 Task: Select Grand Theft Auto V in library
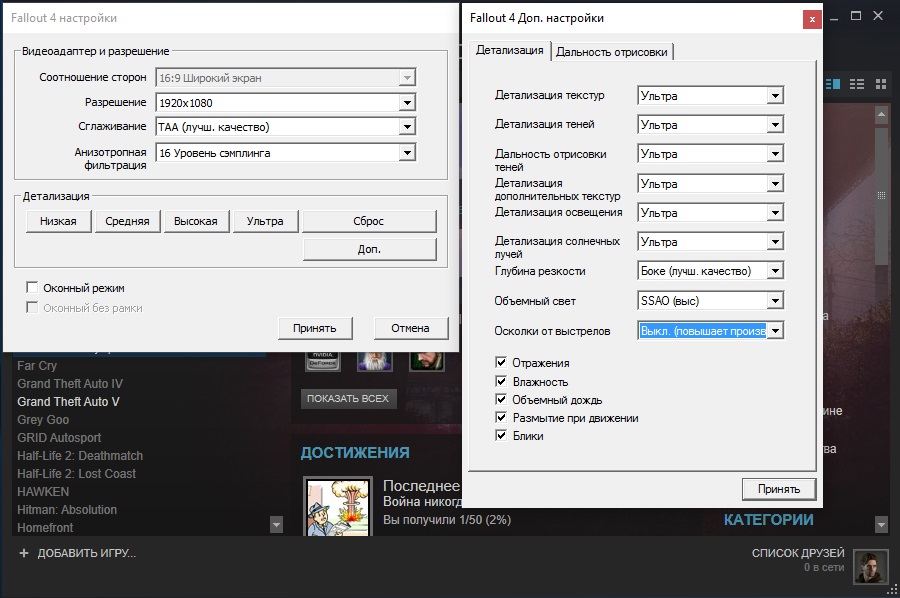[68, 402]
